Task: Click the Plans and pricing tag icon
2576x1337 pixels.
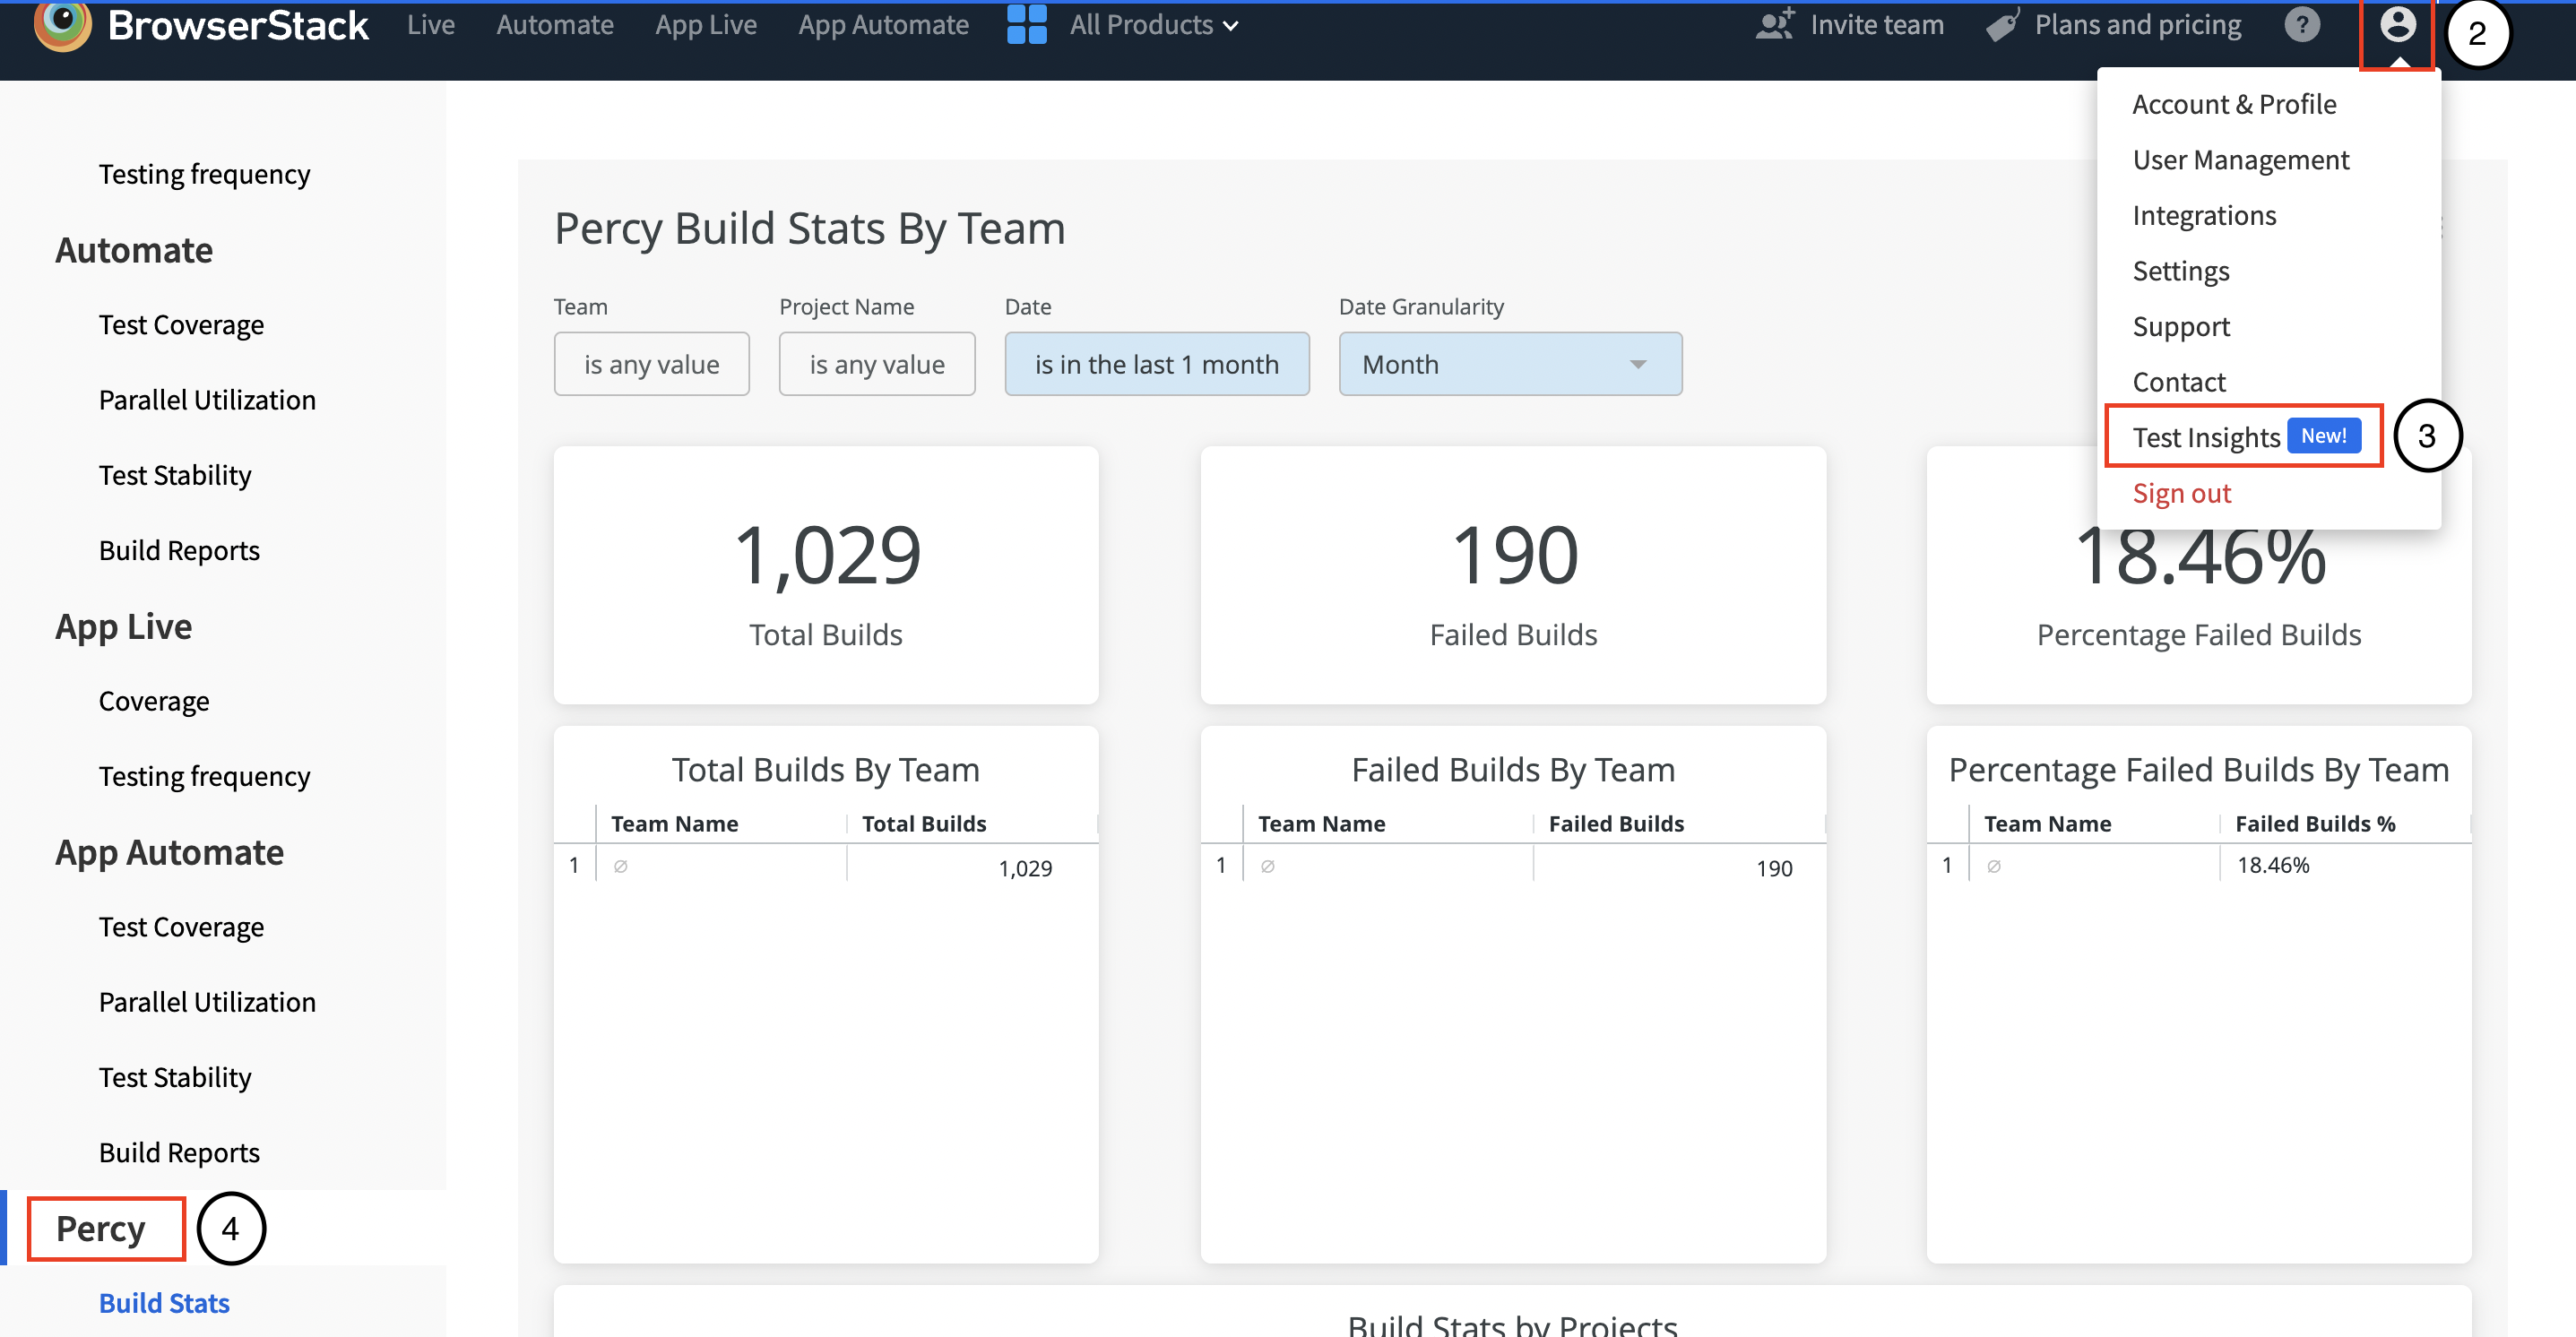Action: 2002,25
